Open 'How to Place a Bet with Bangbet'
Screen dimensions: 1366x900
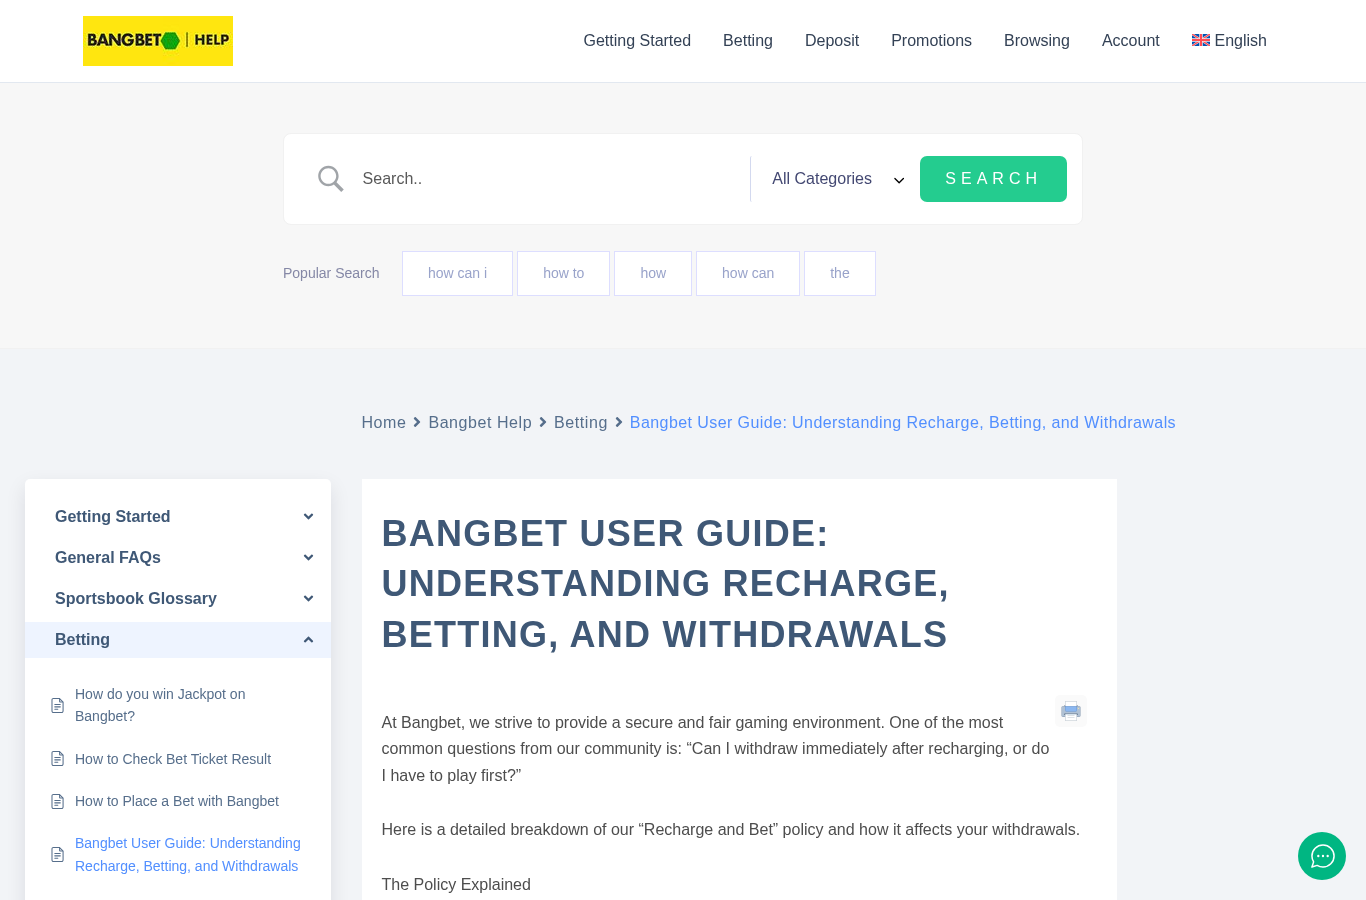177,801
